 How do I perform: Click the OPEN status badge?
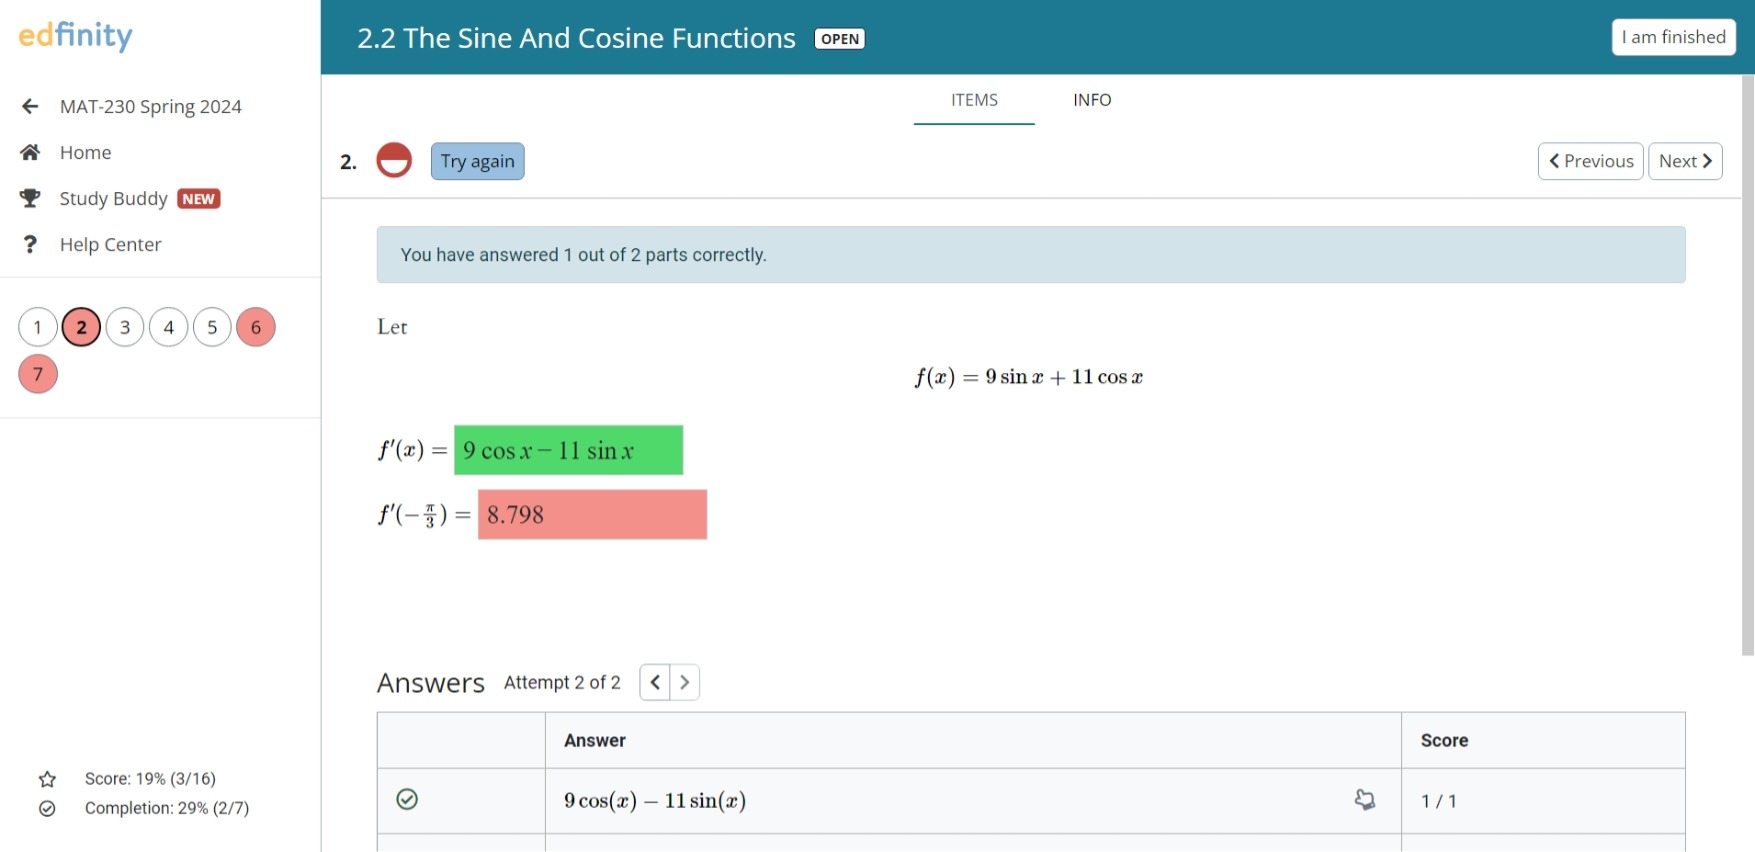coord(840,39)
